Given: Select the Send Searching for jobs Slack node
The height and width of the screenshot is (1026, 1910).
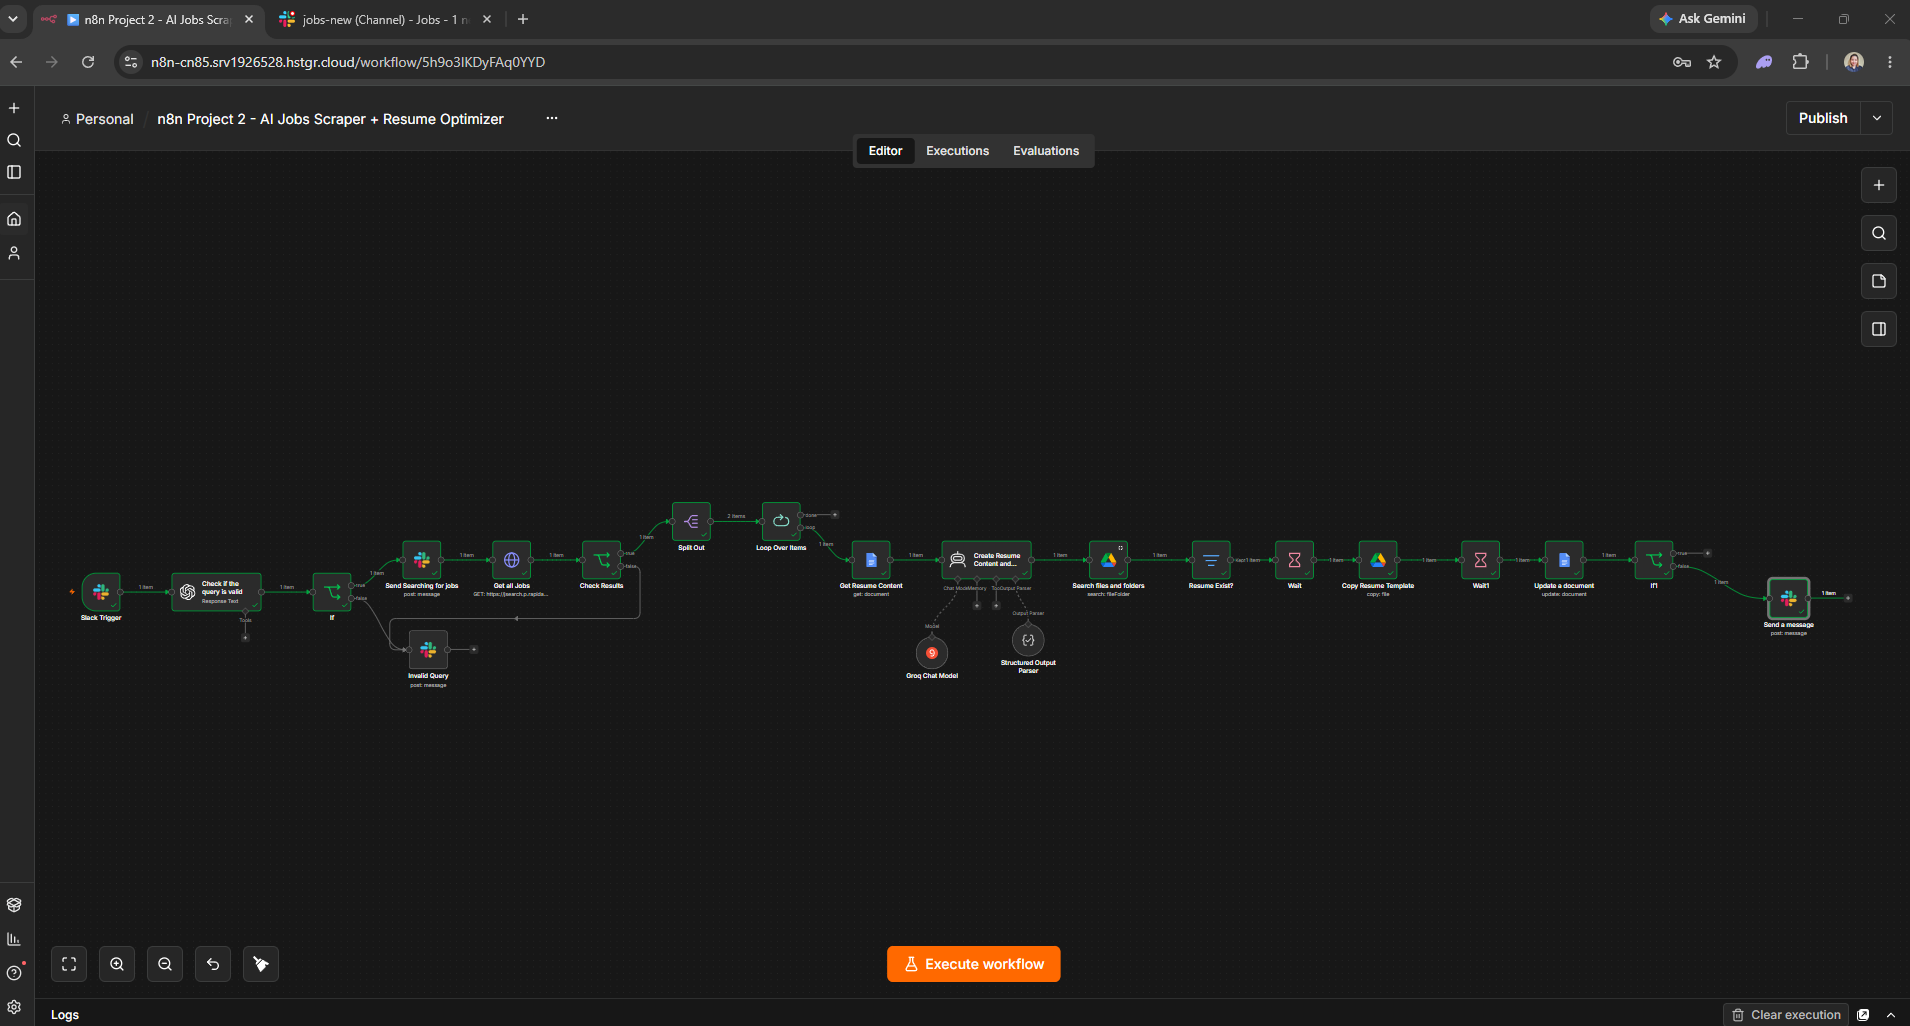Looking at the screenshot, I should (422, 560).
